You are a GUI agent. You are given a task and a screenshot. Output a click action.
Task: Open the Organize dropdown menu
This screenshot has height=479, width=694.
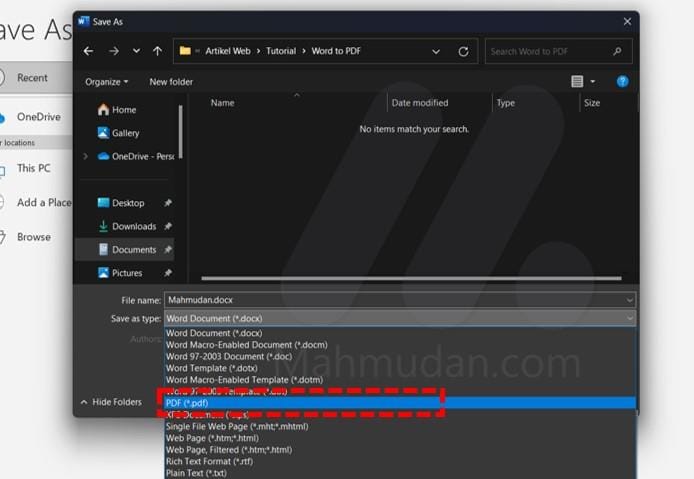106,82
